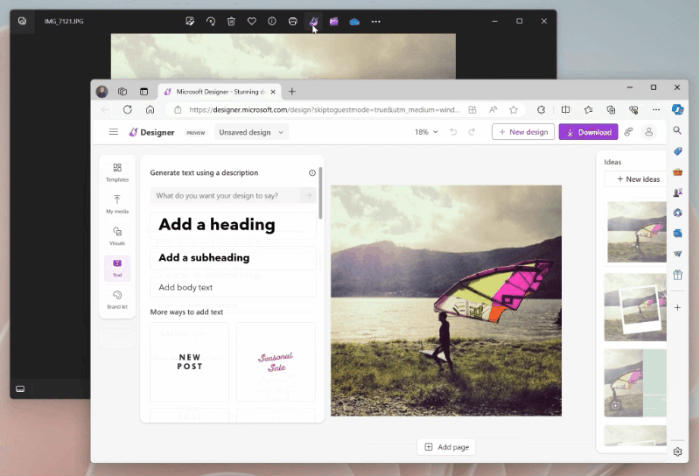Viewport: 699px width, 476px height.
Task: Click the Add page button
Action: tap(446, 447)
